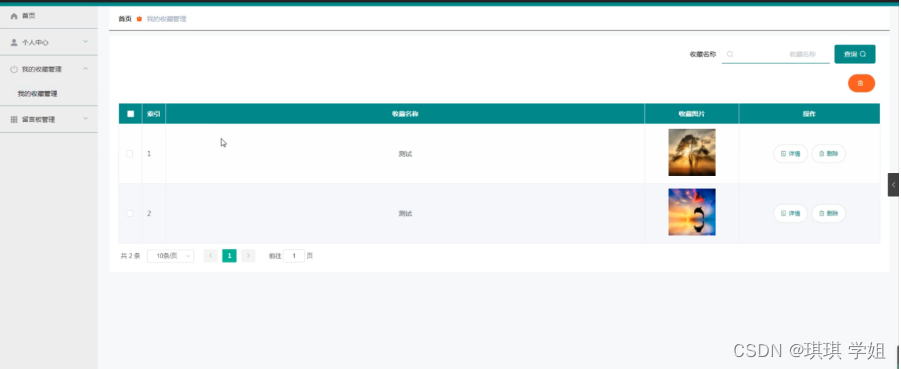Expand the 留言板管理 sidebar menu
This screenshot has width=901, height=369.
(49, 120)
